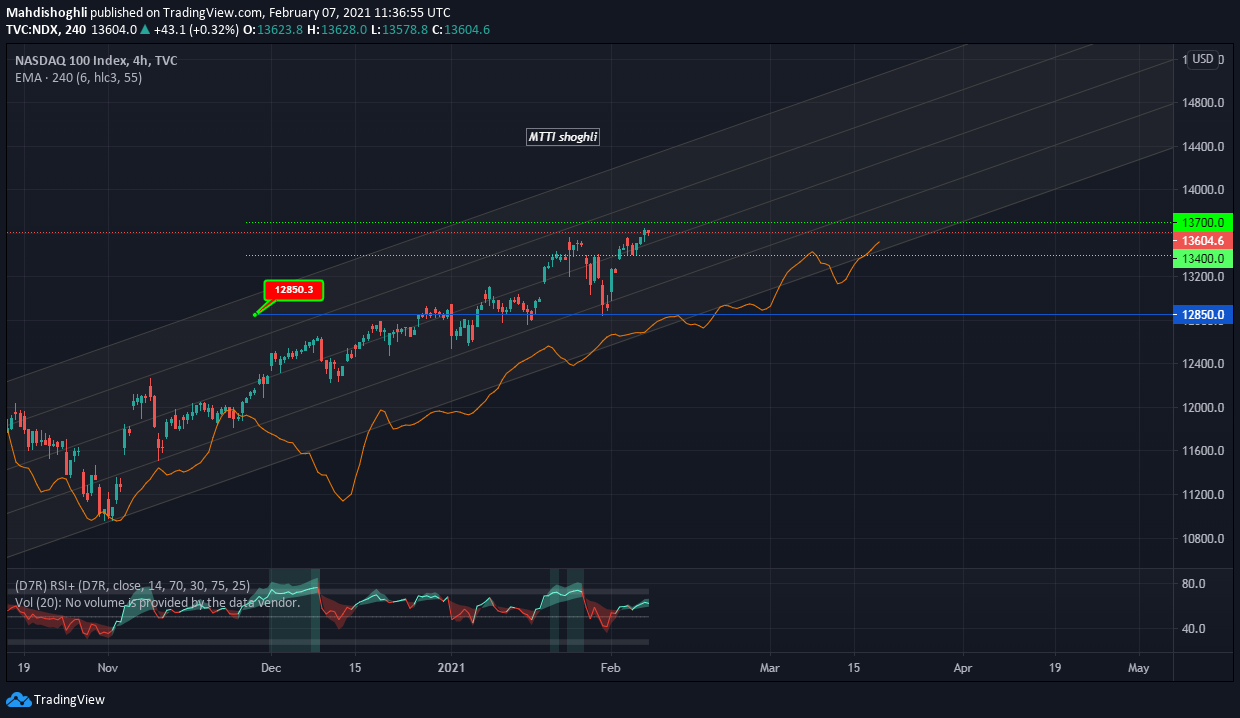Click the Vol (20) no volume notice
Screen dimensions: 1240x718
coord(157,603)
